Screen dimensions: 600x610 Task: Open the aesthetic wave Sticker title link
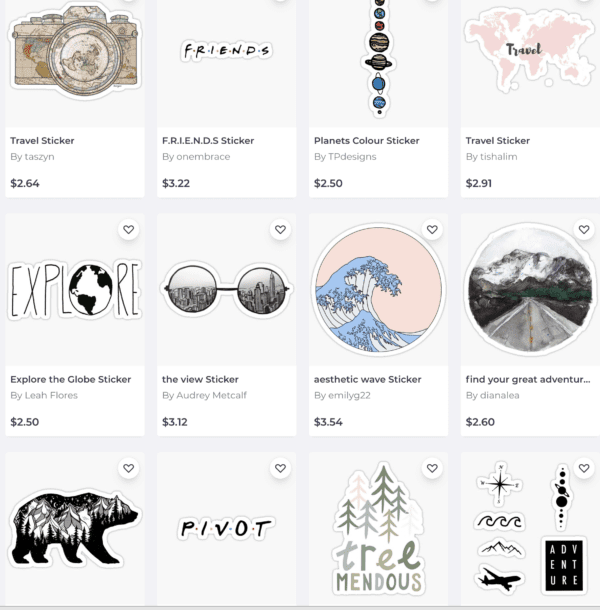[367, 379]
